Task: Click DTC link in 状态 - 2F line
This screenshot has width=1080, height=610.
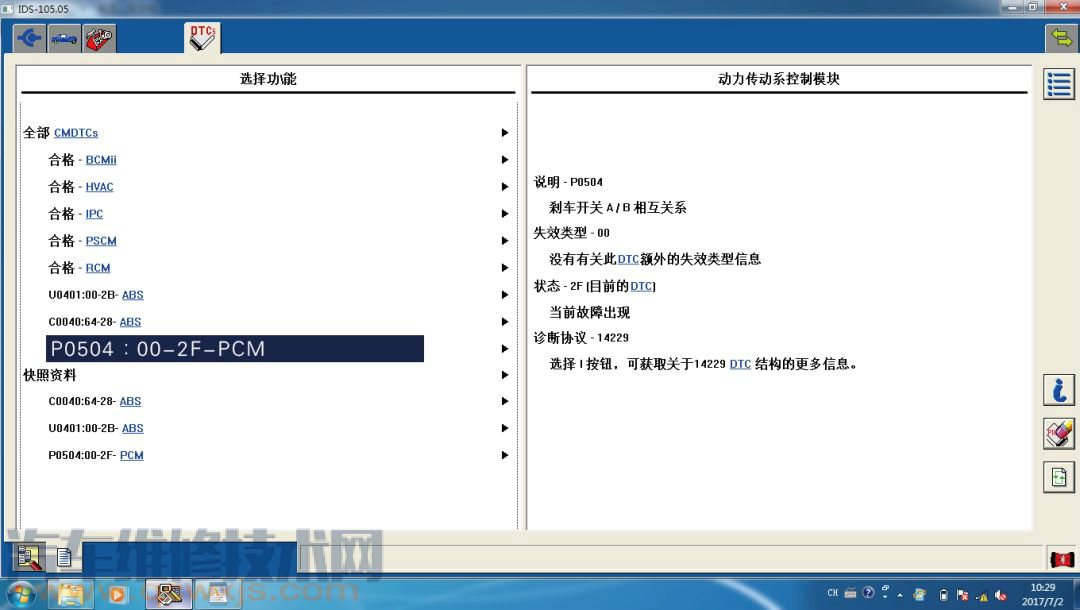Action: (x=641, y=286)
